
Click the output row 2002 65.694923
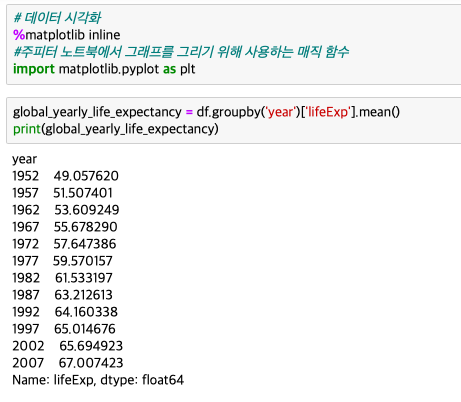point(68,346)
